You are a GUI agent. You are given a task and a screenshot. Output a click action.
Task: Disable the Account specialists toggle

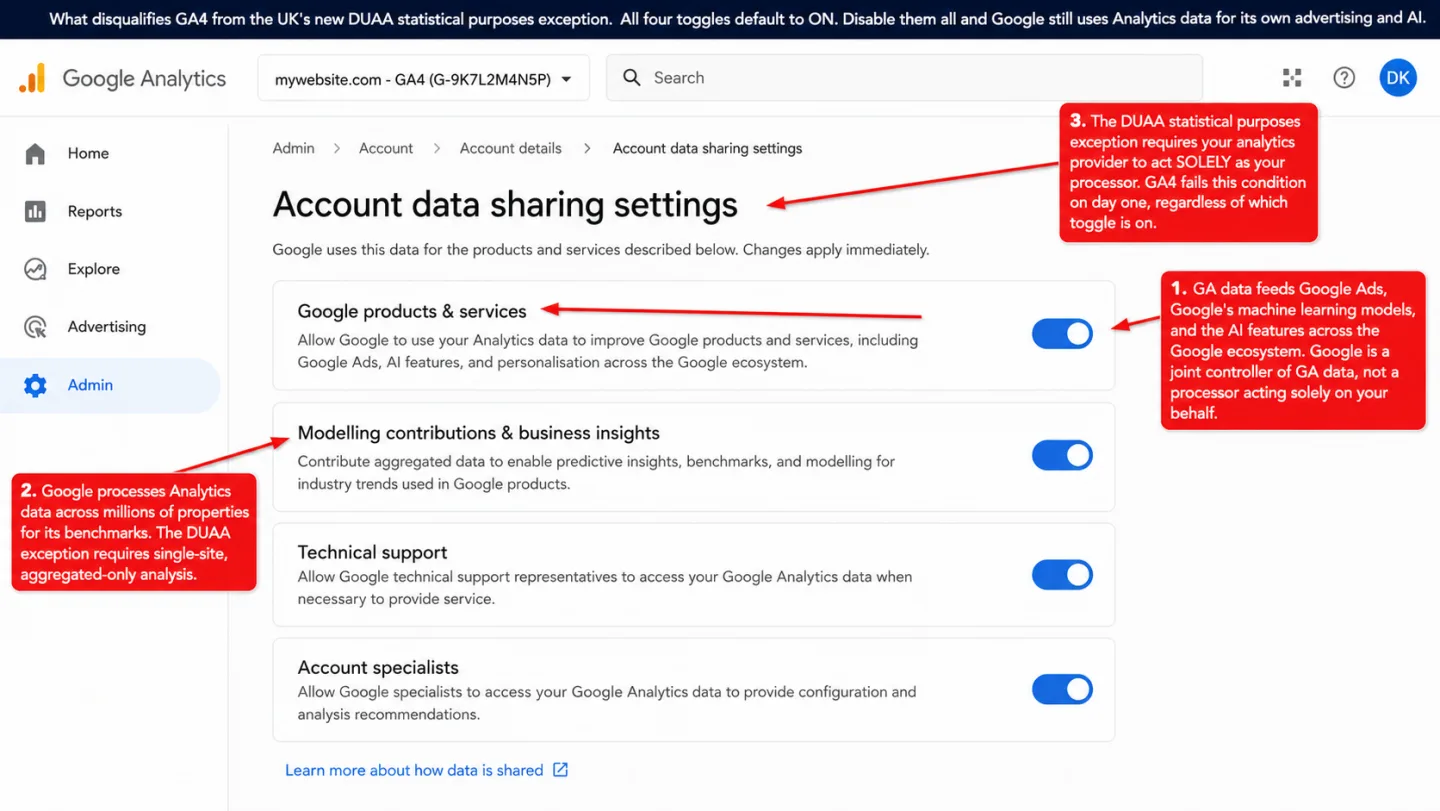(1062, 689)
